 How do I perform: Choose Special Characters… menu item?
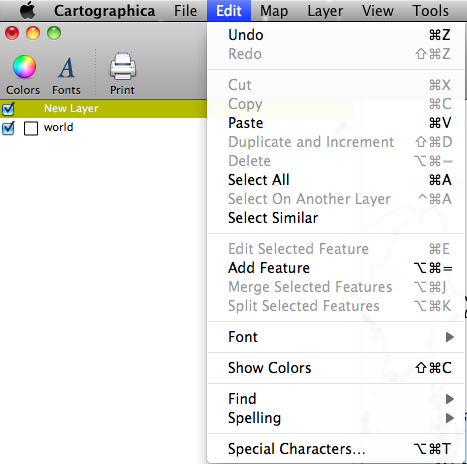click(335, 449)
